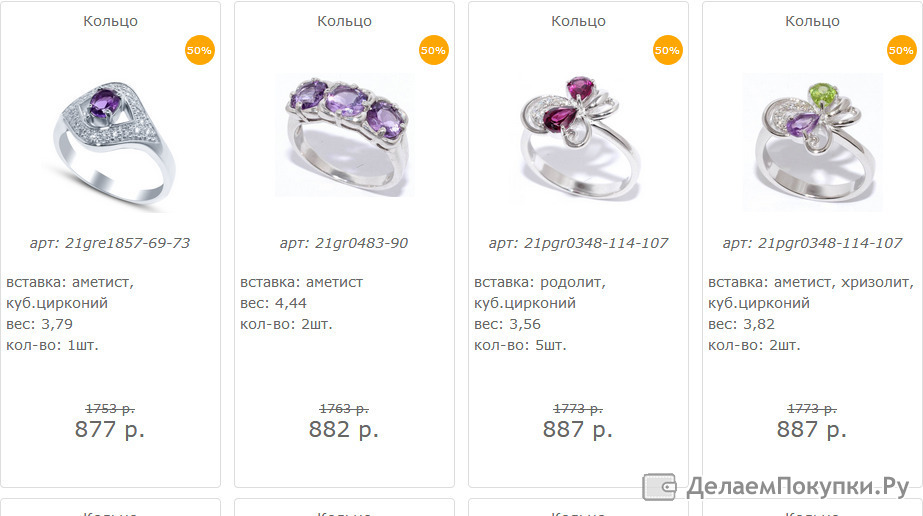923x516 pixels.
Task: Click the Кольцо title above the three-amethyst ring
Action: click(x=344, y=21)
